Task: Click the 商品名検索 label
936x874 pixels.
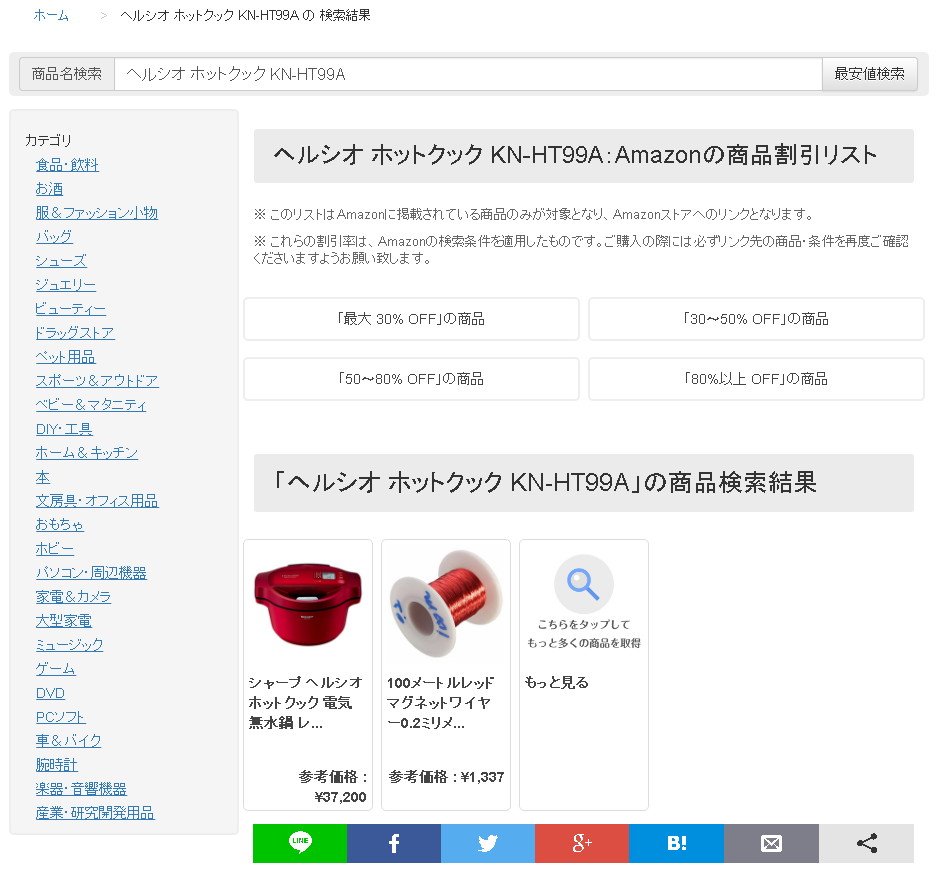Action: [x=67, y=74]
